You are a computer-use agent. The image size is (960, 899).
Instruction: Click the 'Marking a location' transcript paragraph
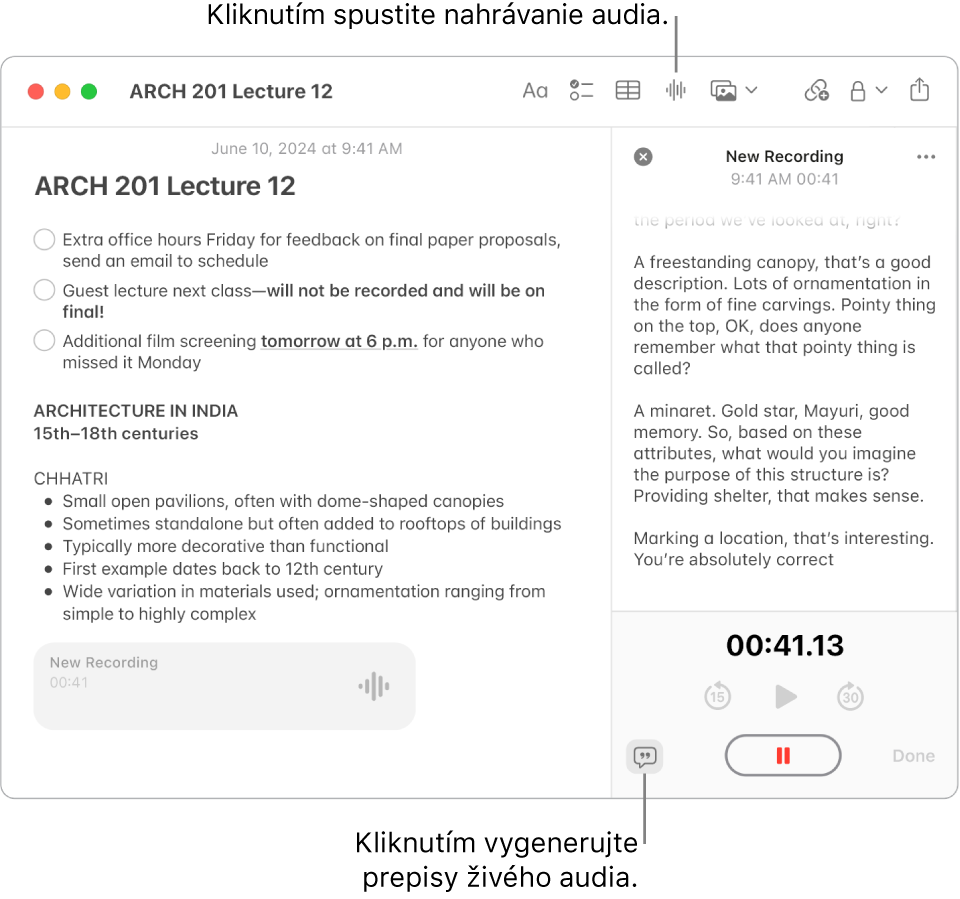click(784, 549)
